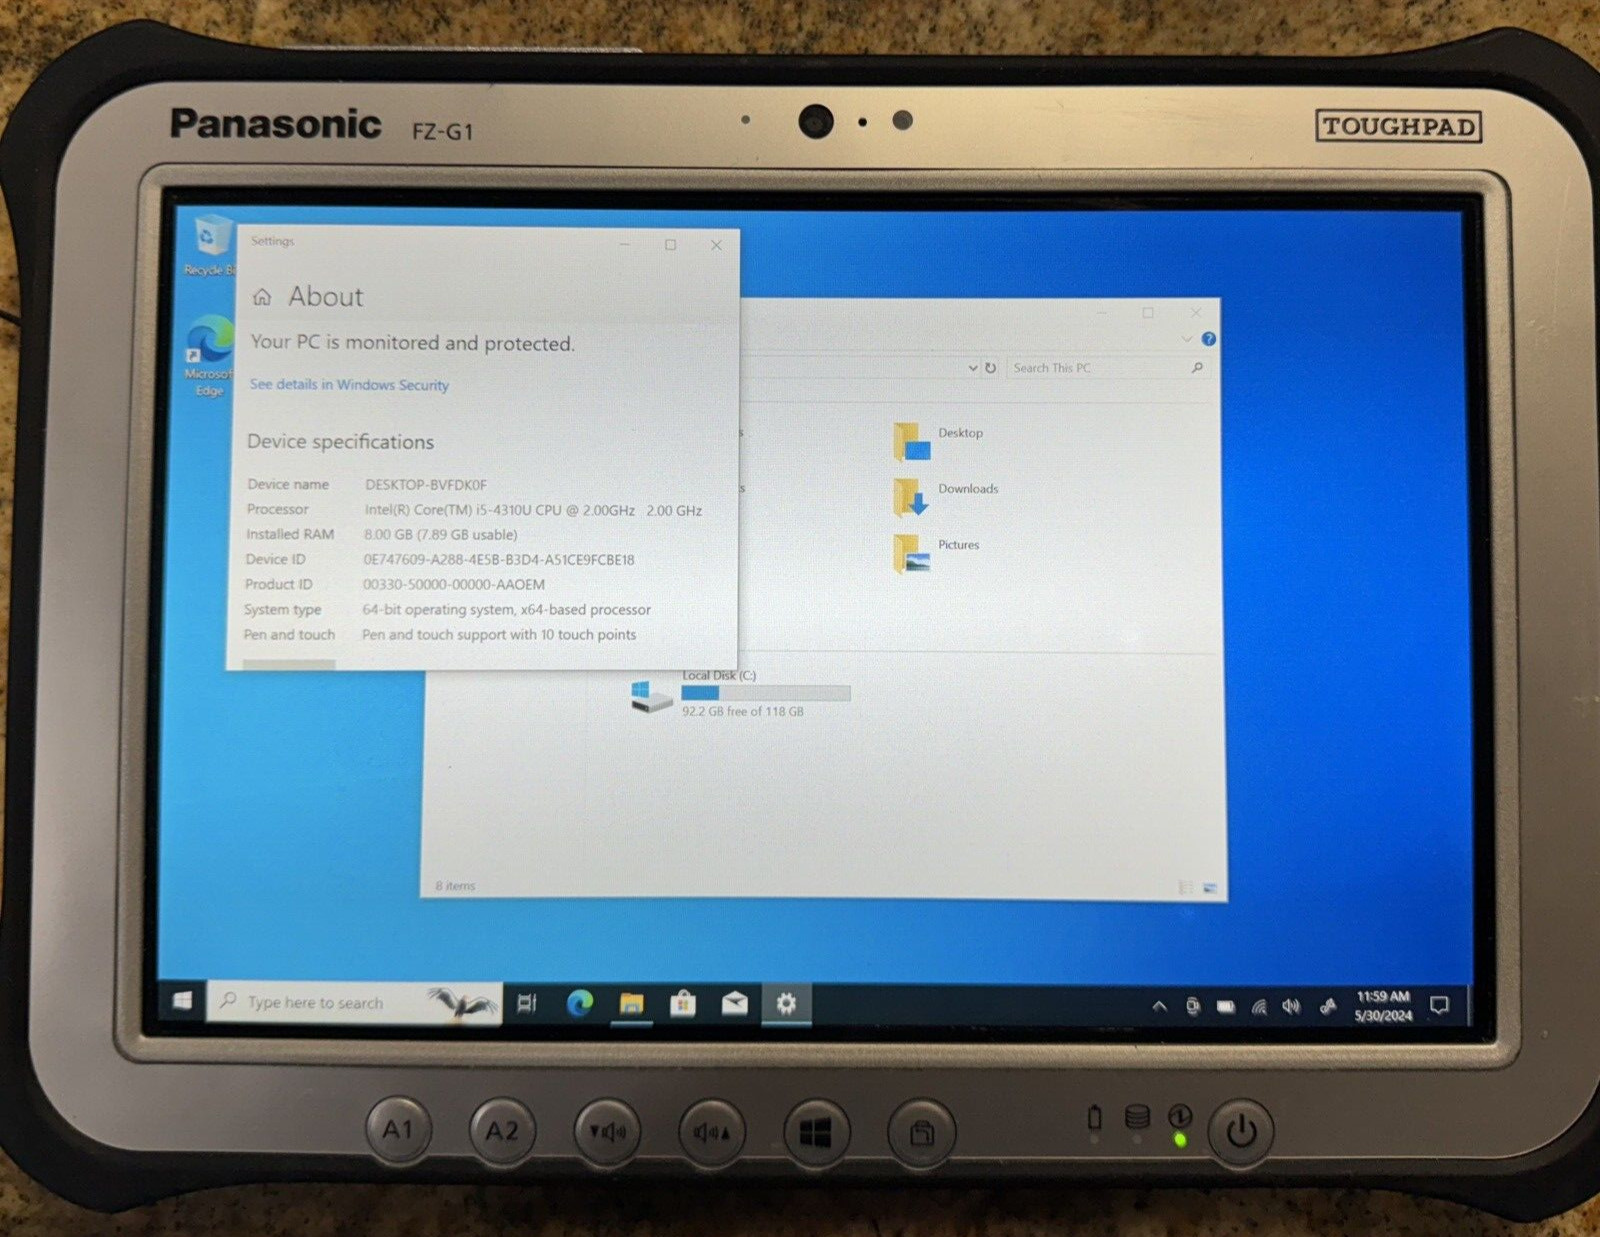The height and width of the screenshot is (1237, 1600).
Task: Open the Action Center notification icon
Action: pos(1439,1005)
